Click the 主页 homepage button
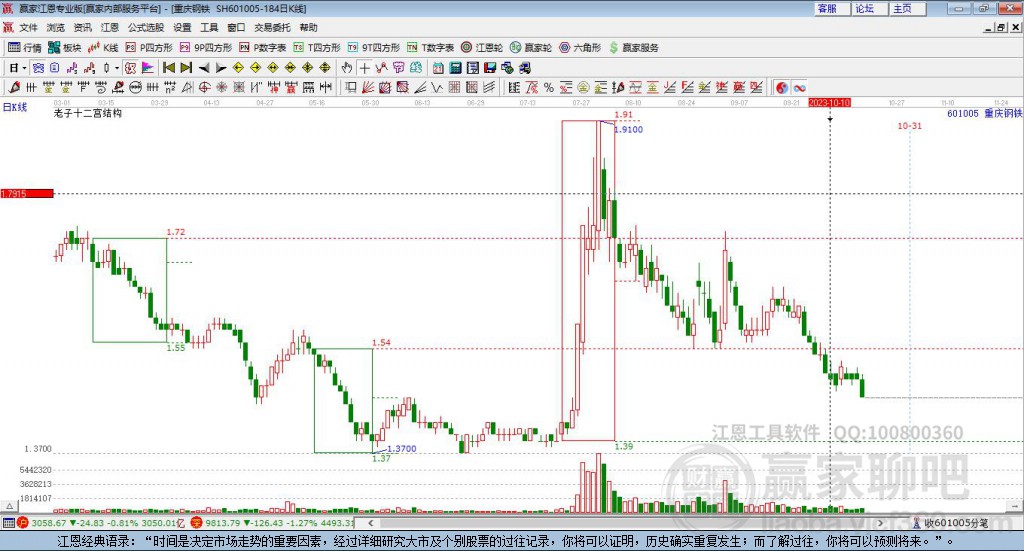 tap(908, 8)
